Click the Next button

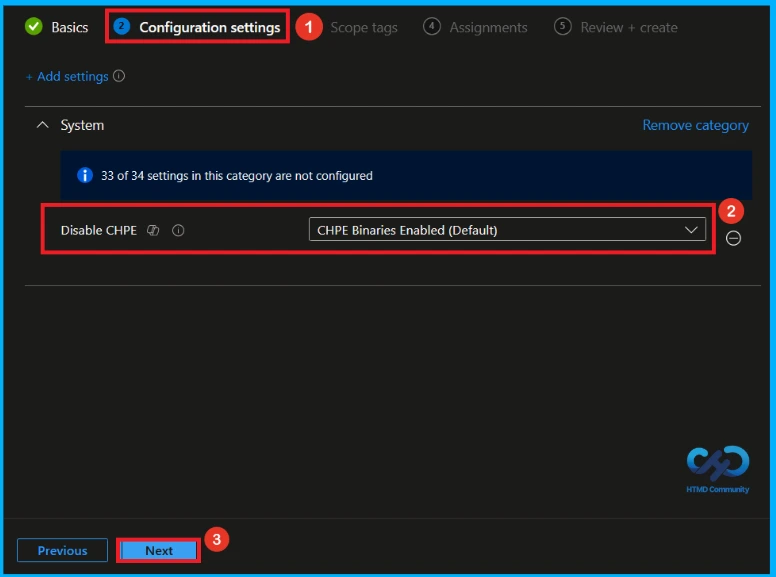(x=159, y=550)
